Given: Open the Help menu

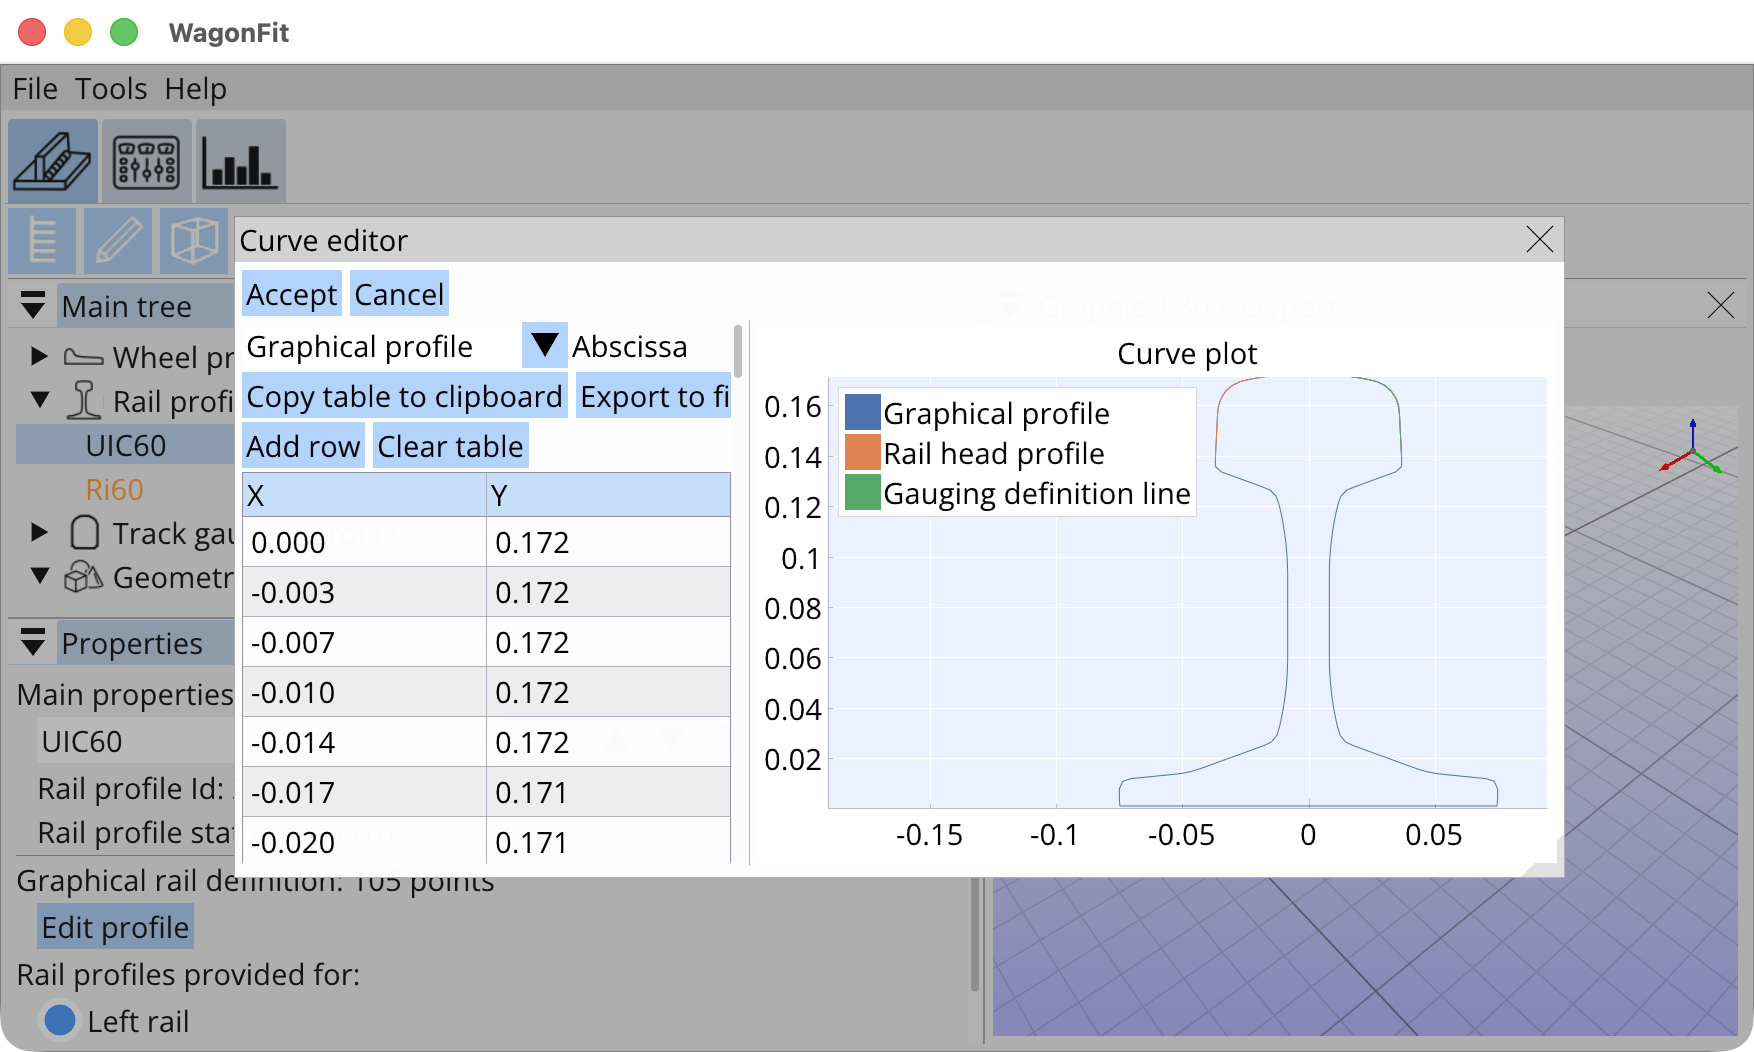Looking at the screenshot, I should click(x=195, y=89).
